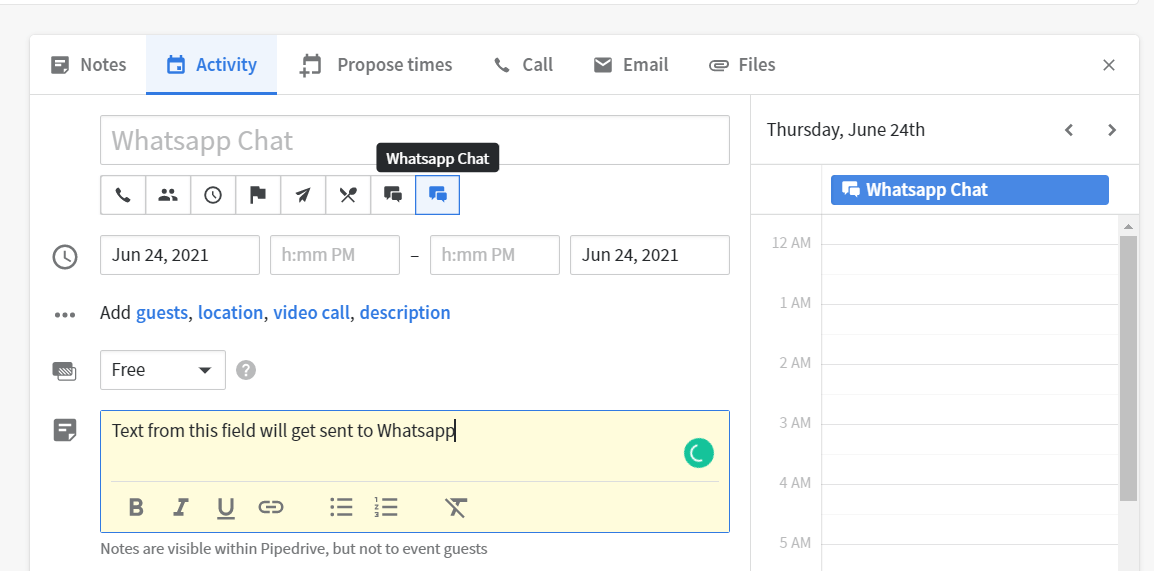This screenshot has height=571, width=1154.
Task: Select the Call activity type icon
Action: (x=124, y=195)
